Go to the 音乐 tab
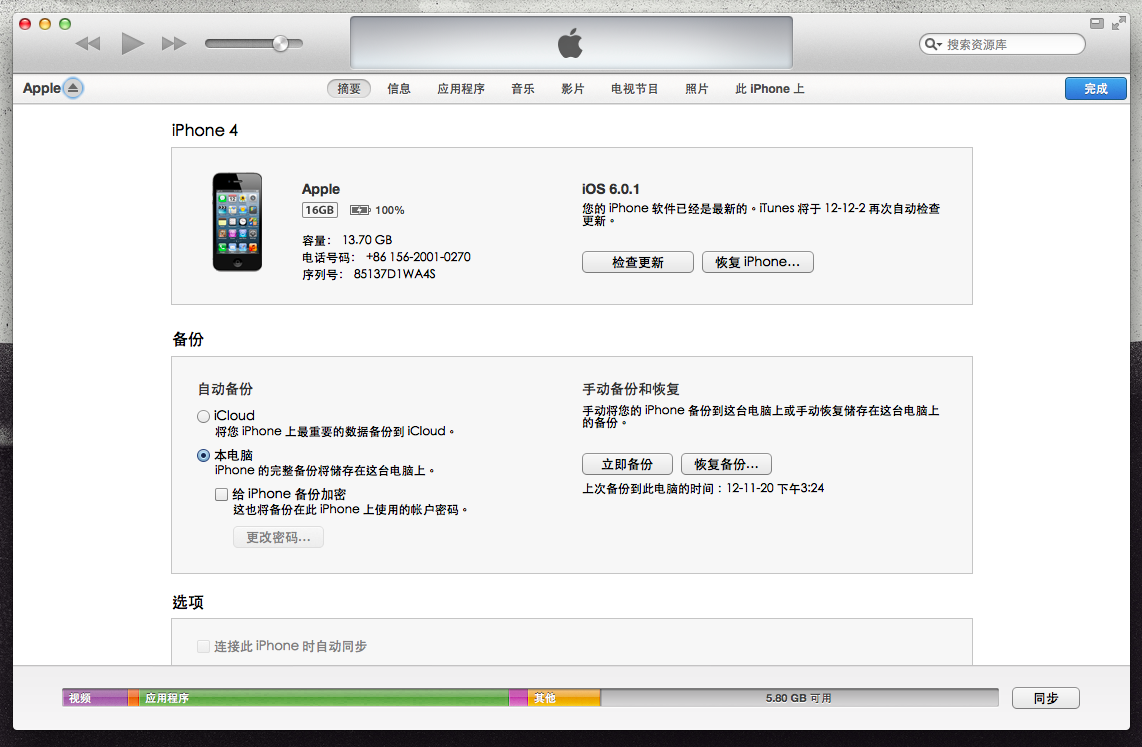The width and height of the screenshot is (1142, 747). pos(522,89)
